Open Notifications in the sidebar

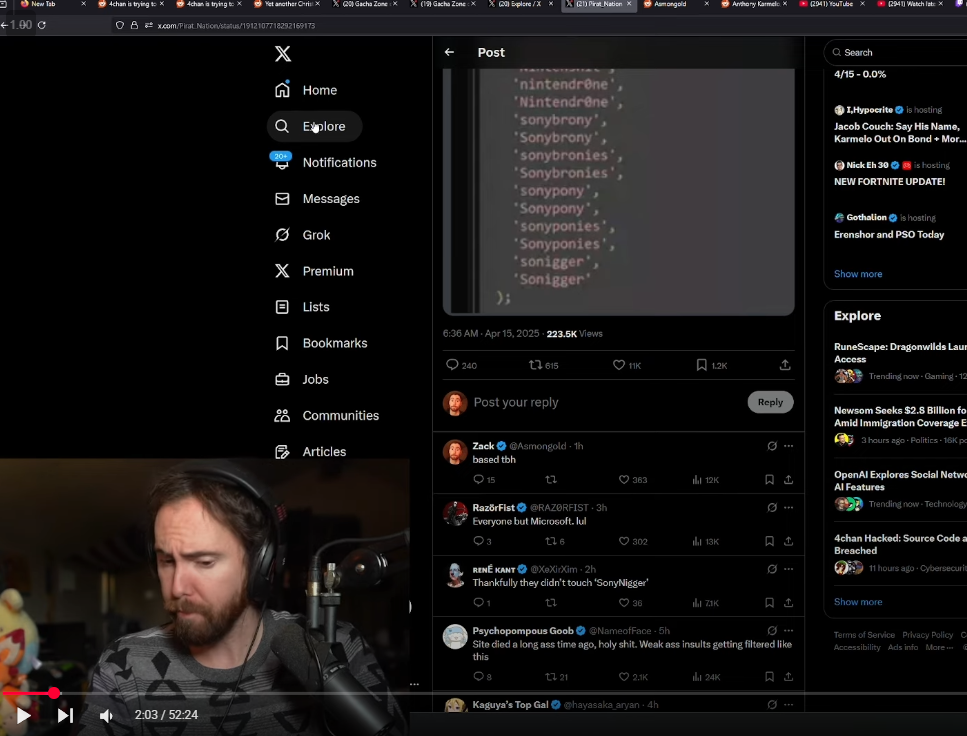(324, 162)
